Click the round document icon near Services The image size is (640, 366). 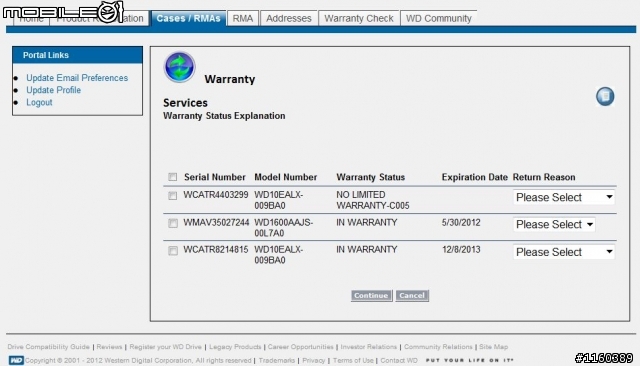605,97
